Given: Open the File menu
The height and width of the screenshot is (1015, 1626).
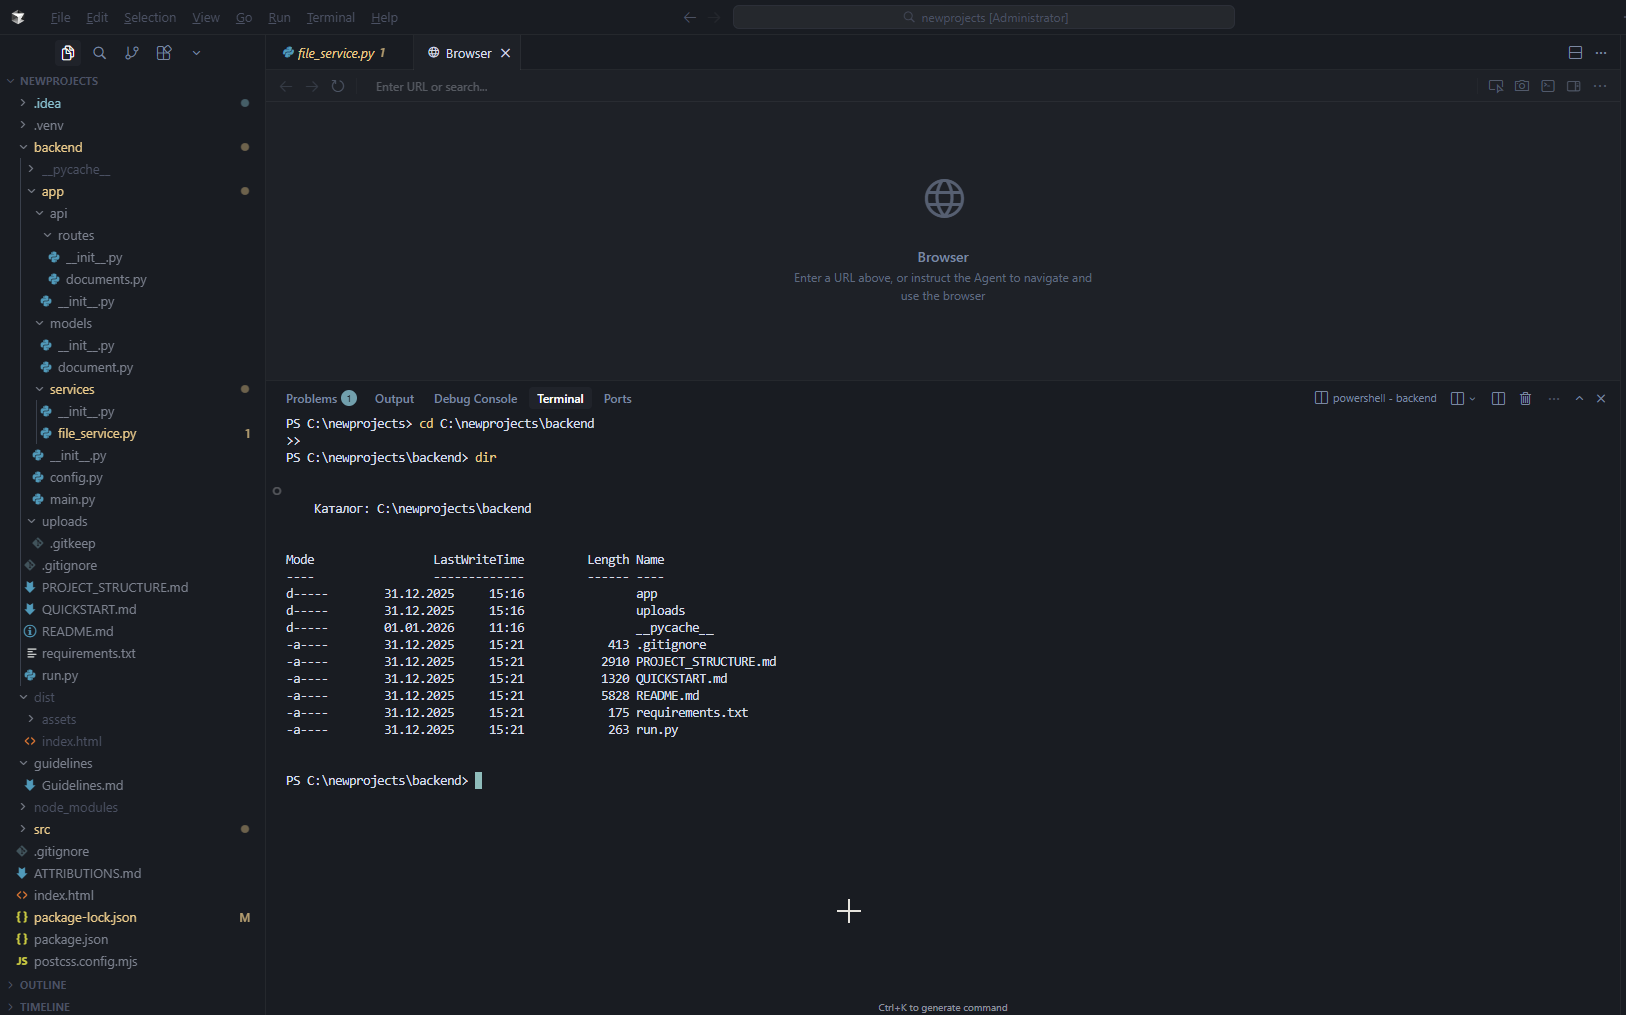Looking at the screenshot, I should 60,17.
